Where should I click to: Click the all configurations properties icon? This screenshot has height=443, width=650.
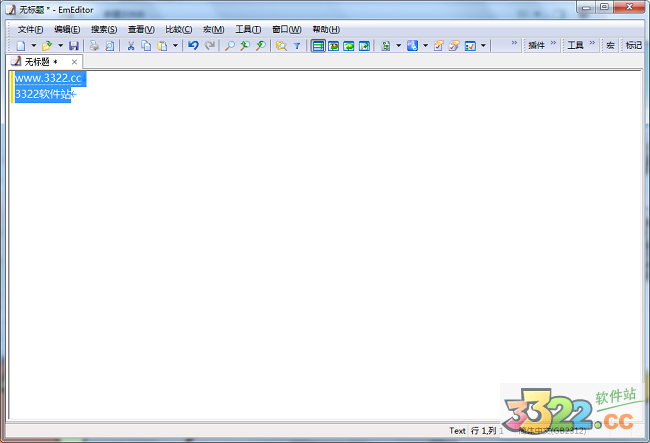coord(454,46)
